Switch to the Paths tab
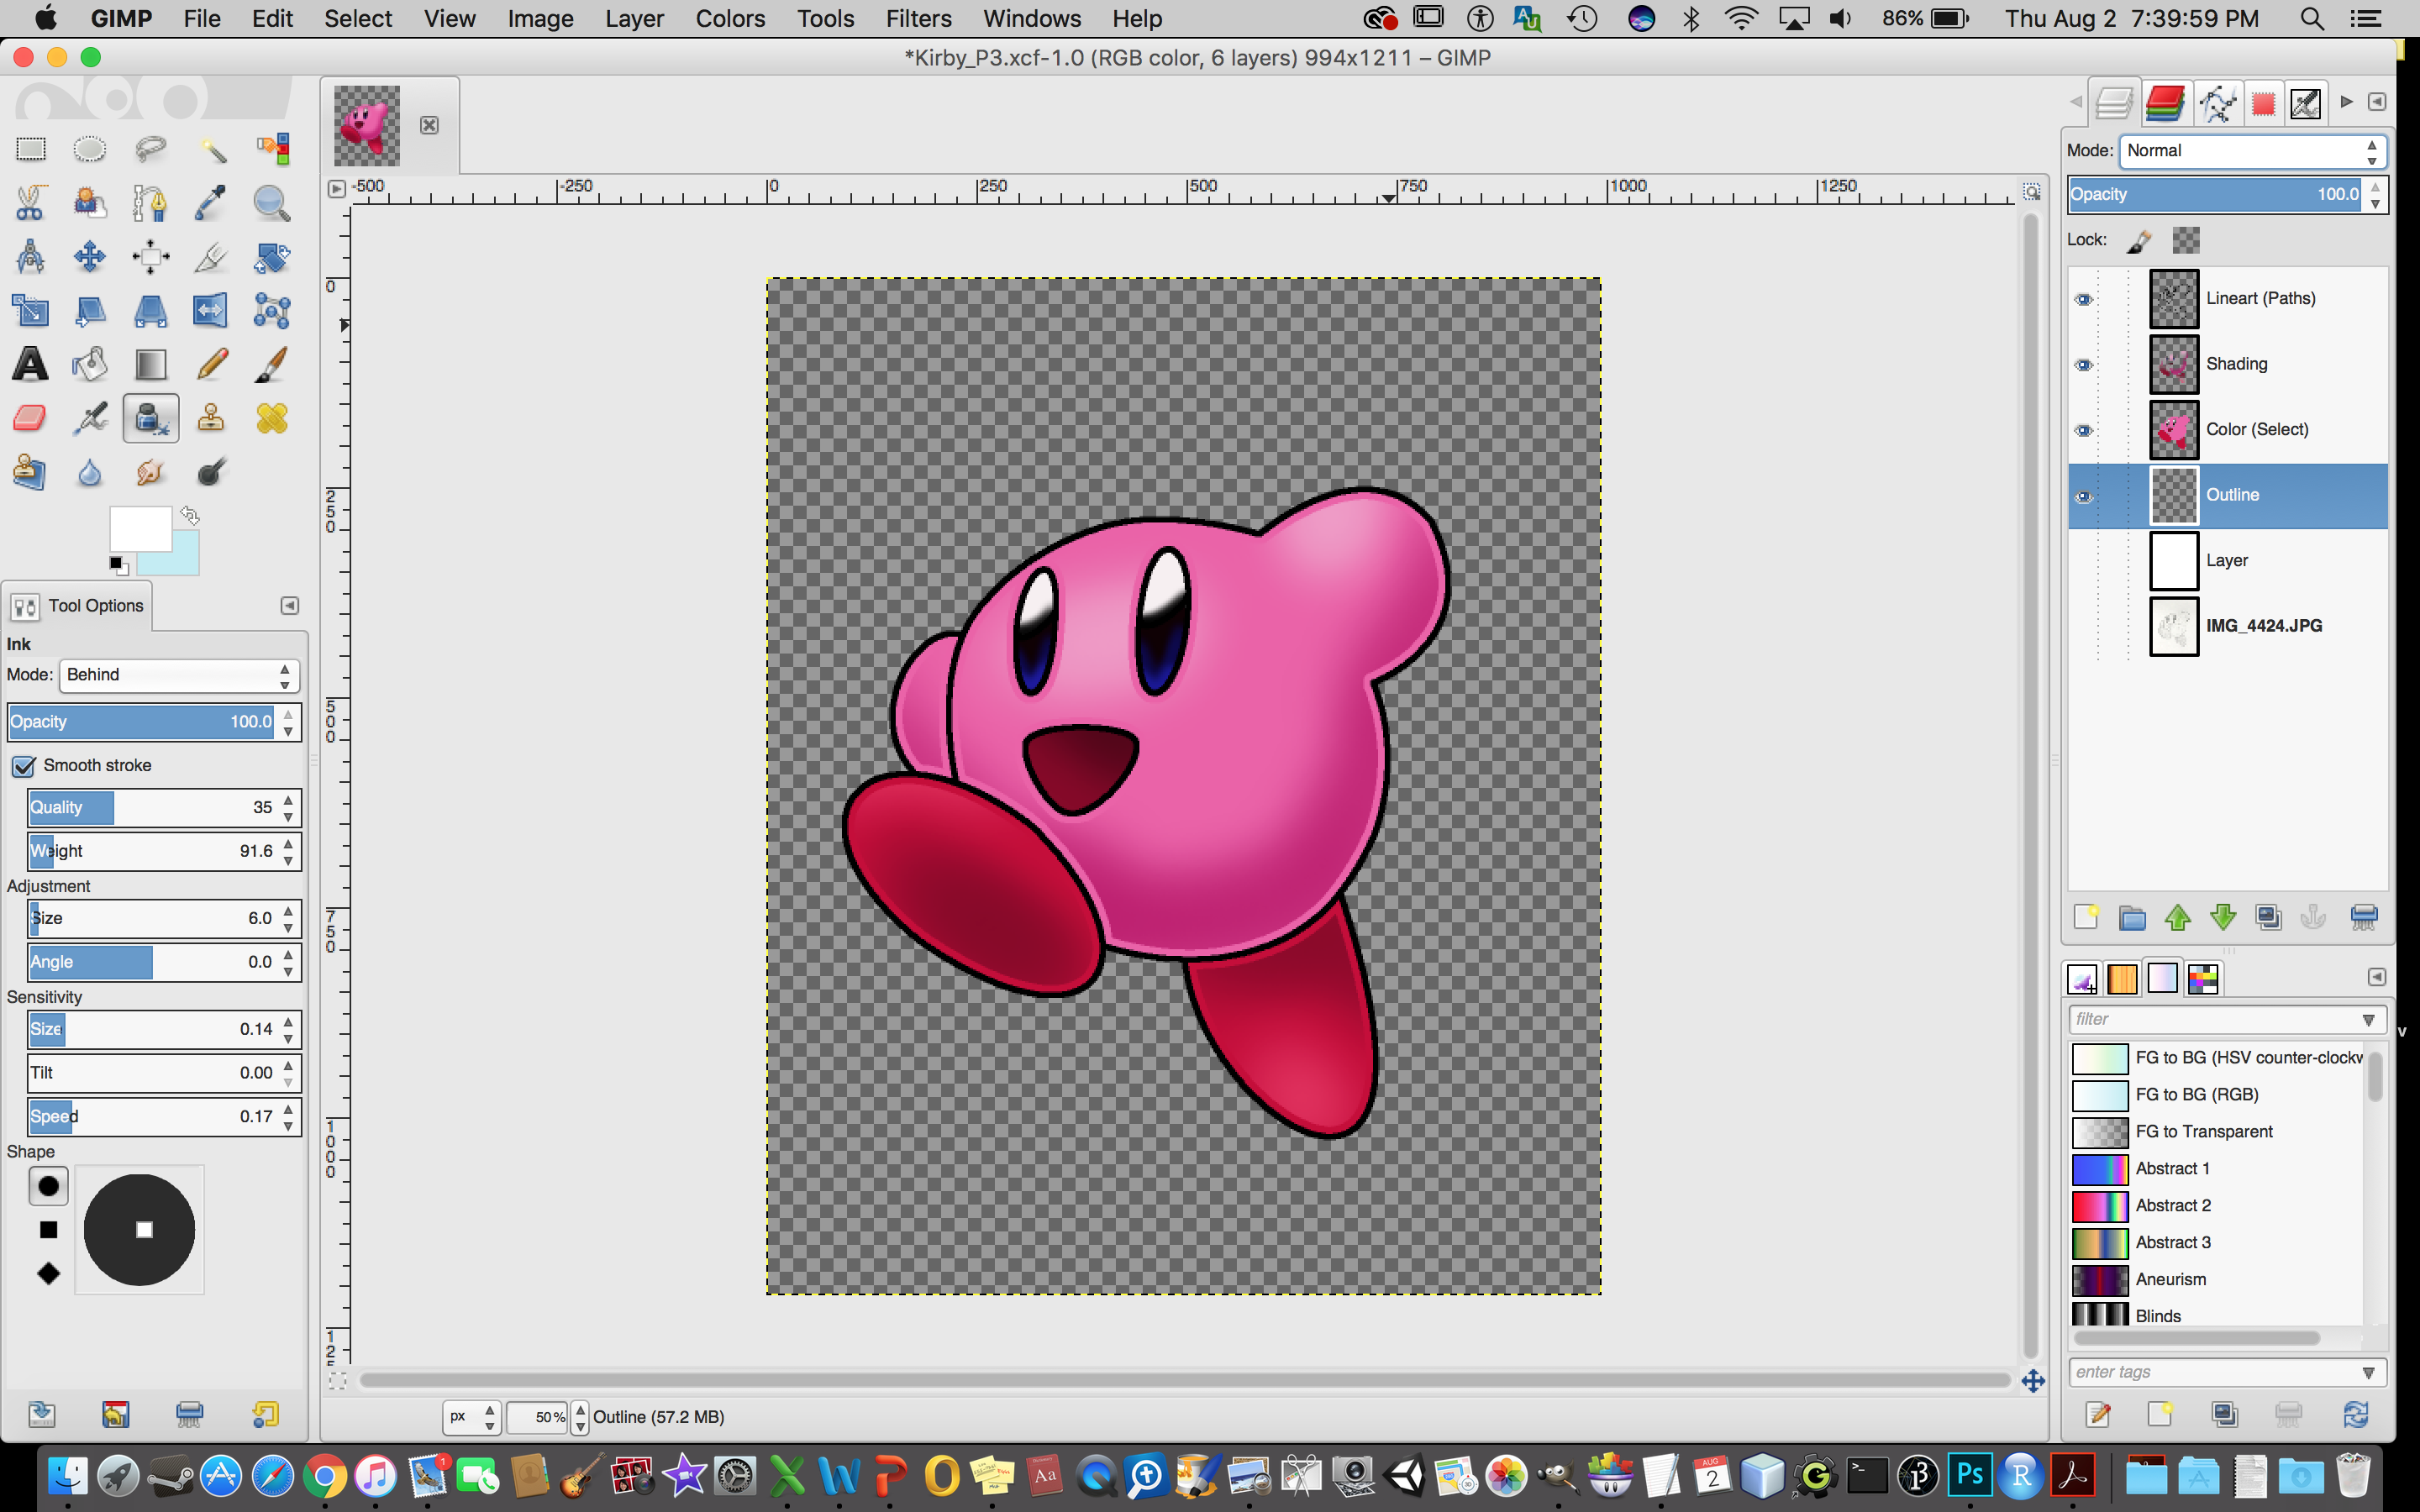This screenshot has width=2420, height=1512. click(x=2217, y=103)
